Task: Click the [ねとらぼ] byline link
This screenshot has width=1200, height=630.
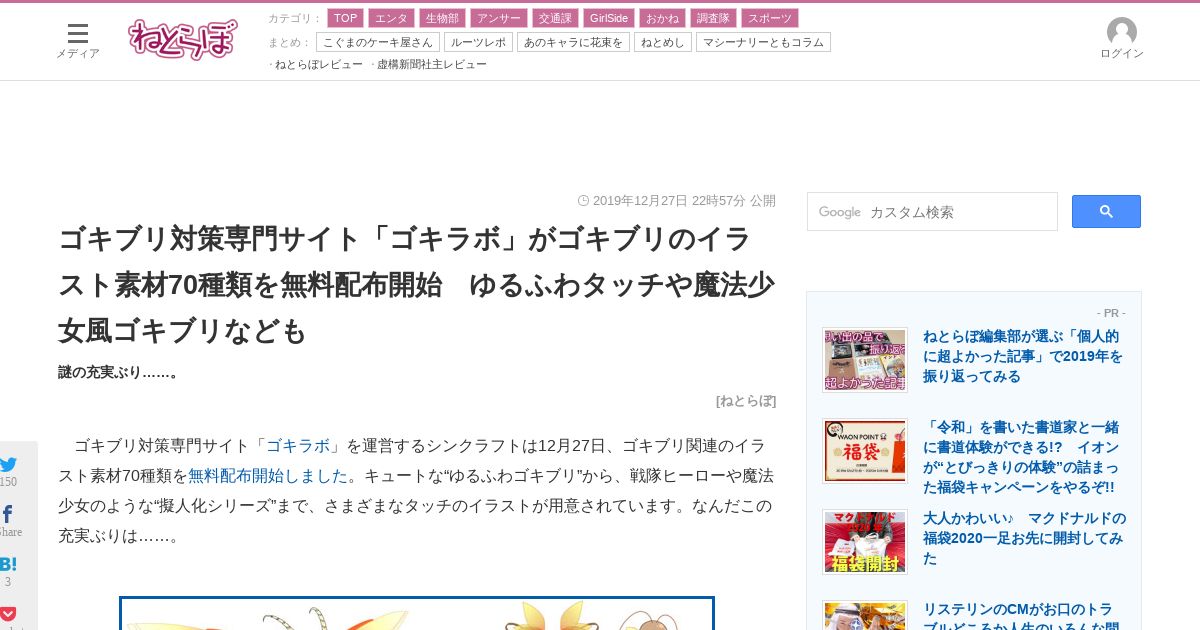Action: pos(746,400)
